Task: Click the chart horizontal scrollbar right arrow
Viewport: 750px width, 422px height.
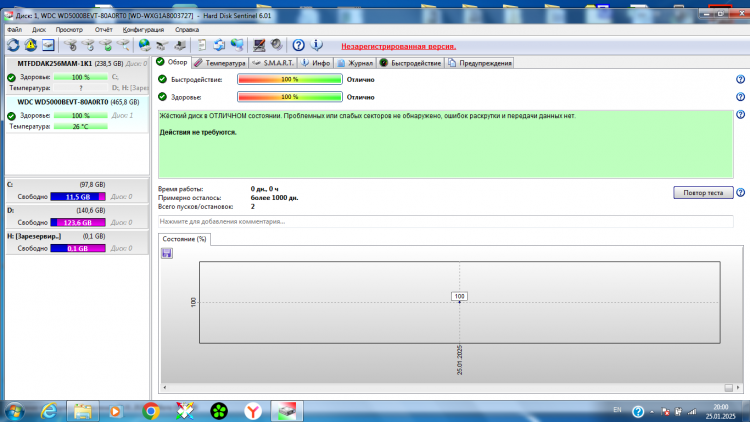Action: pyautogui.click(x=738, y=388)
